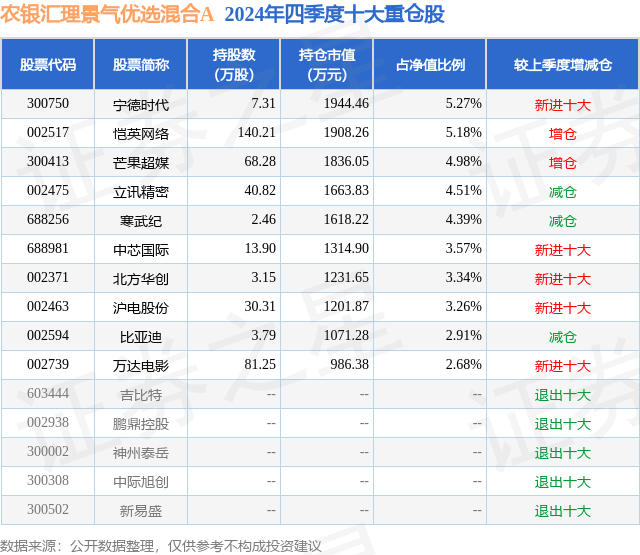640x555 pixels.
Task: Select the 持股数(万股) column header
Action: click(x=234, y=64)
